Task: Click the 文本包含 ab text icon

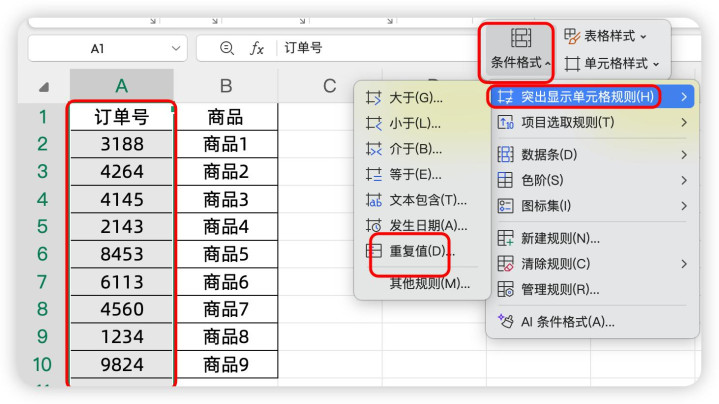Action: (x=373, y=200)
